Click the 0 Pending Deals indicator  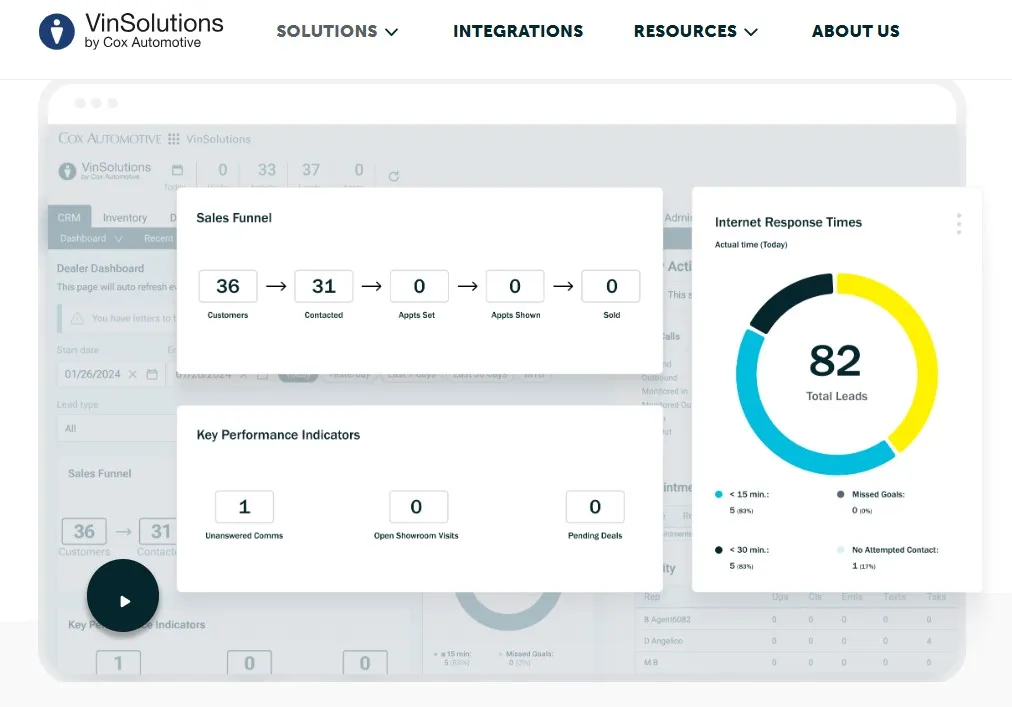click(595, 507)
